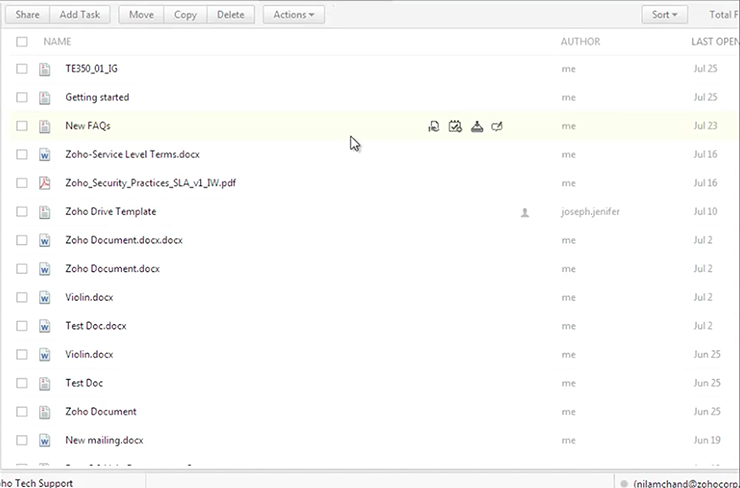The height and width of the screenshot is (488, 740).
Task: Click the download icon on New FAQs row
Action: (x=477, y=126)
